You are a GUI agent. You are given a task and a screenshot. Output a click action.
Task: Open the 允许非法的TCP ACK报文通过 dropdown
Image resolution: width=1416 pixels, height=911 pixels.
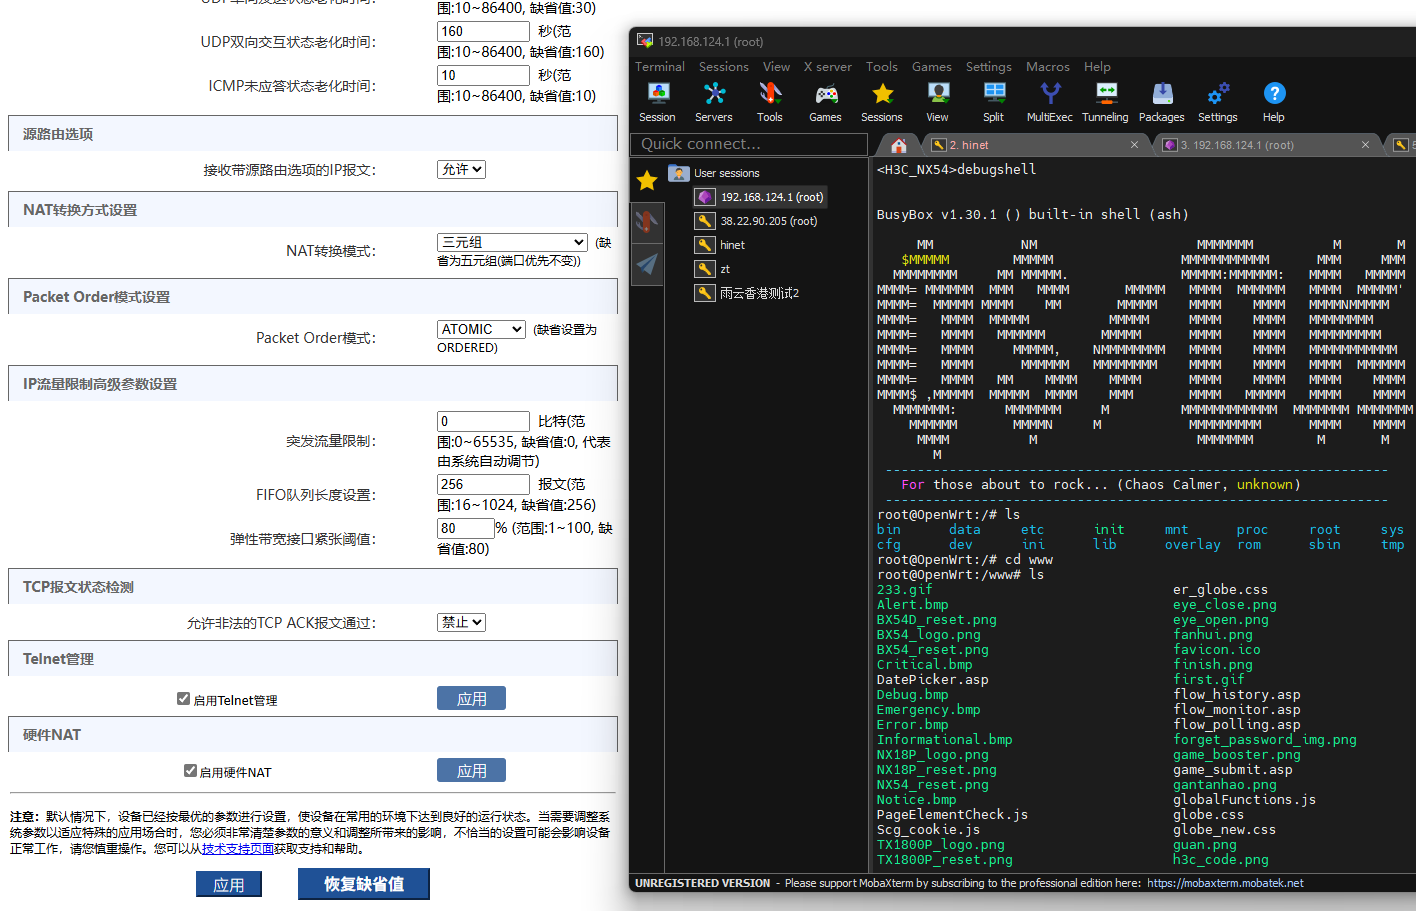tap(461, 622)
